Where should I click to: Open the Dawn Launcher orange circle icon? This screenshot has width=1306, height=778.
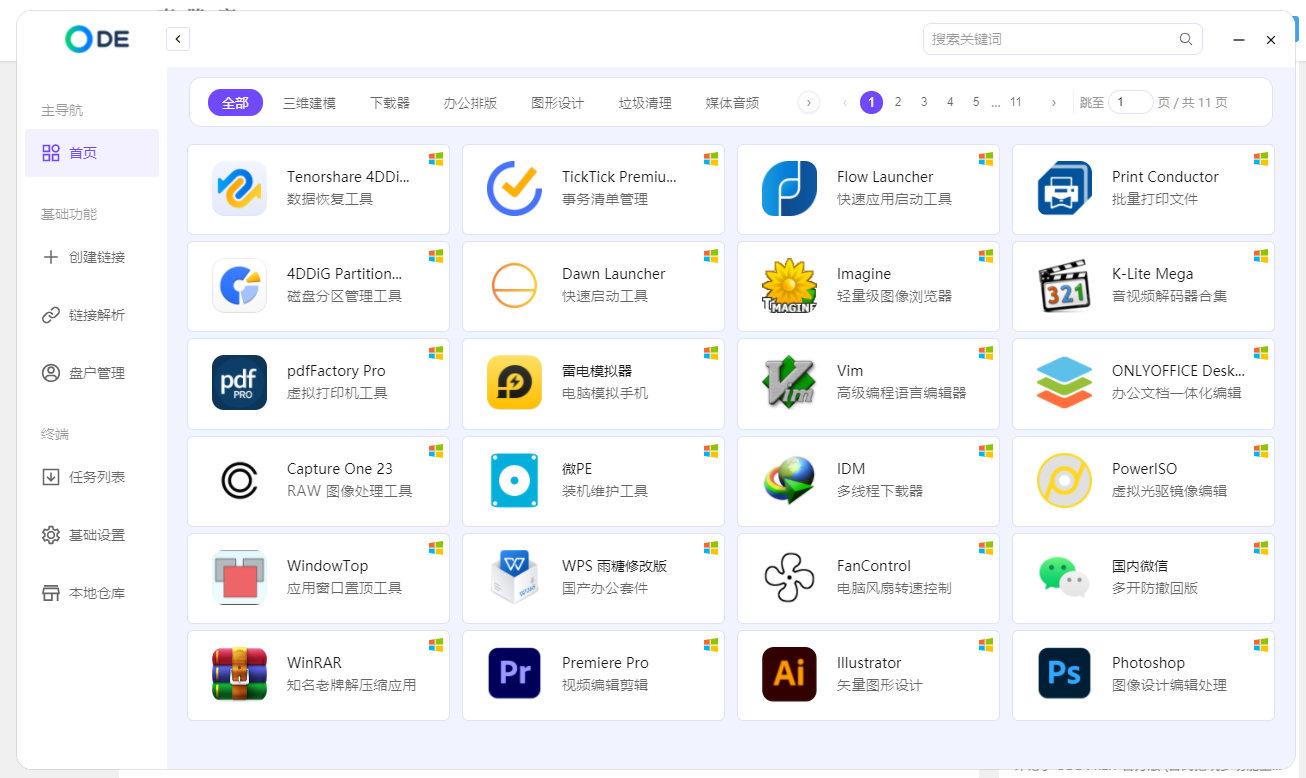[514, 285]
